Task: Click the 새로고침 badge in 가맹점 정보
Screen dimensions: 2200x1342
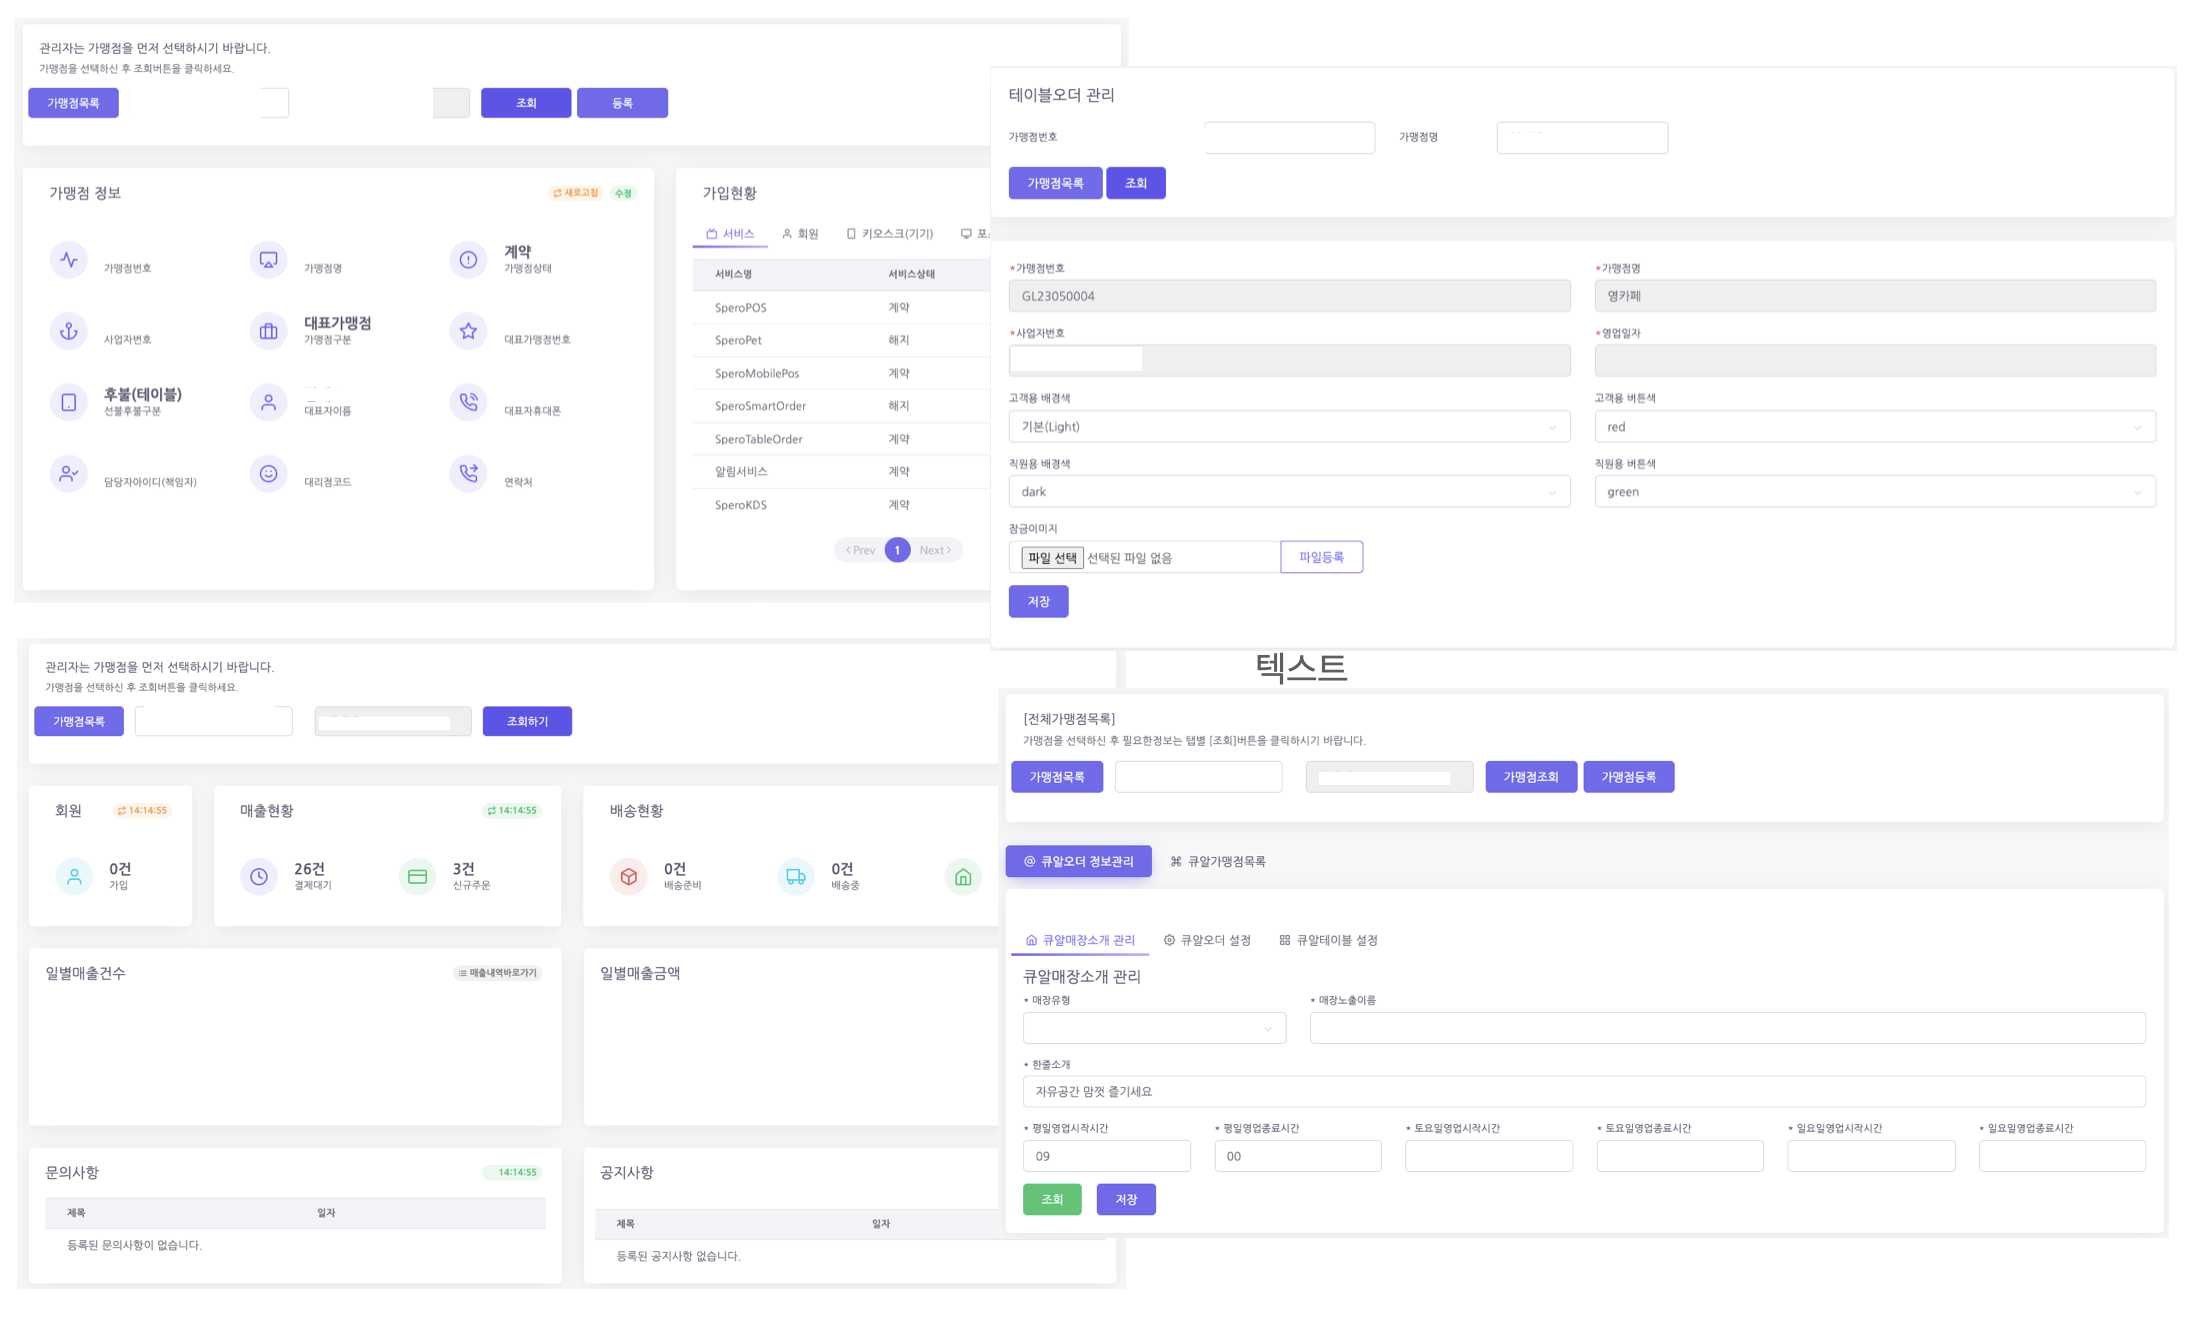Action: pos(575,193)
